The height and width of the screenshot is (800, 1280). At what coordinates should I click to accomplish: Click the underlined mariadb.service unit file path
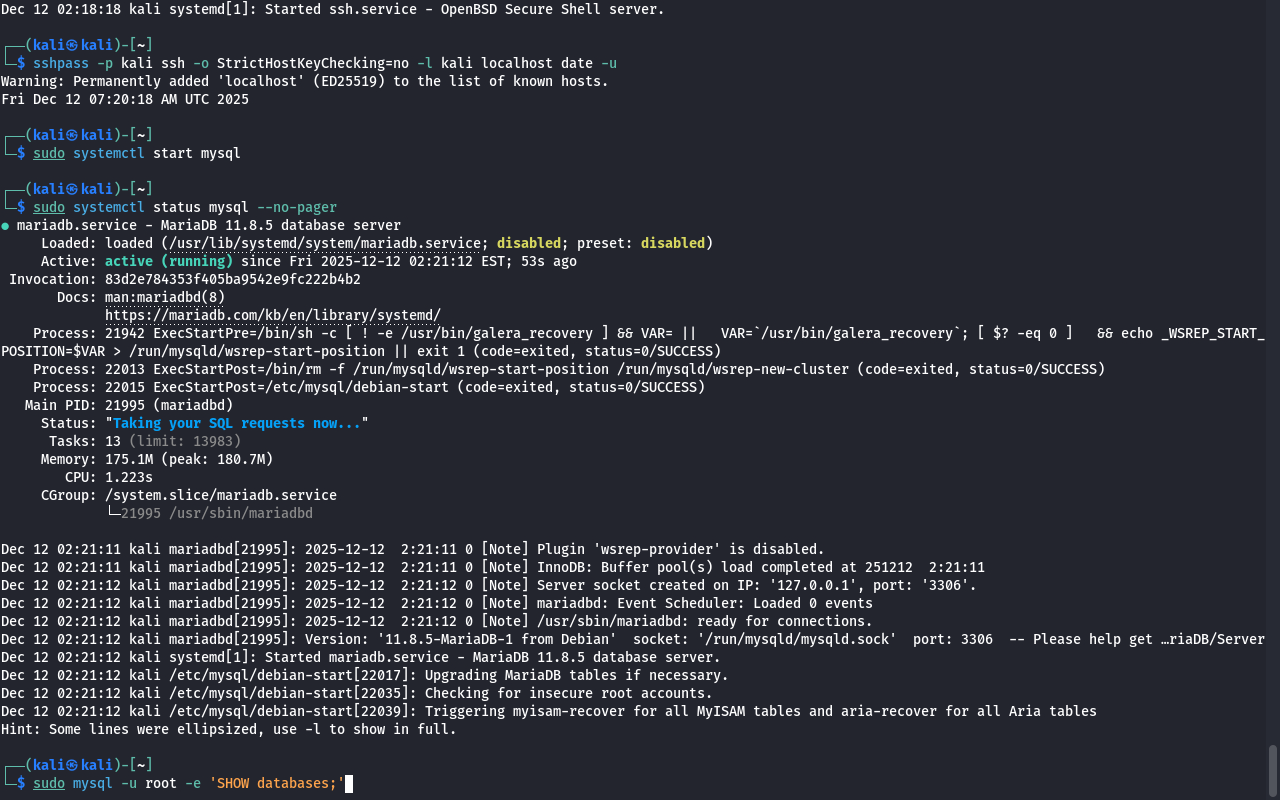[x=325, y=243]
